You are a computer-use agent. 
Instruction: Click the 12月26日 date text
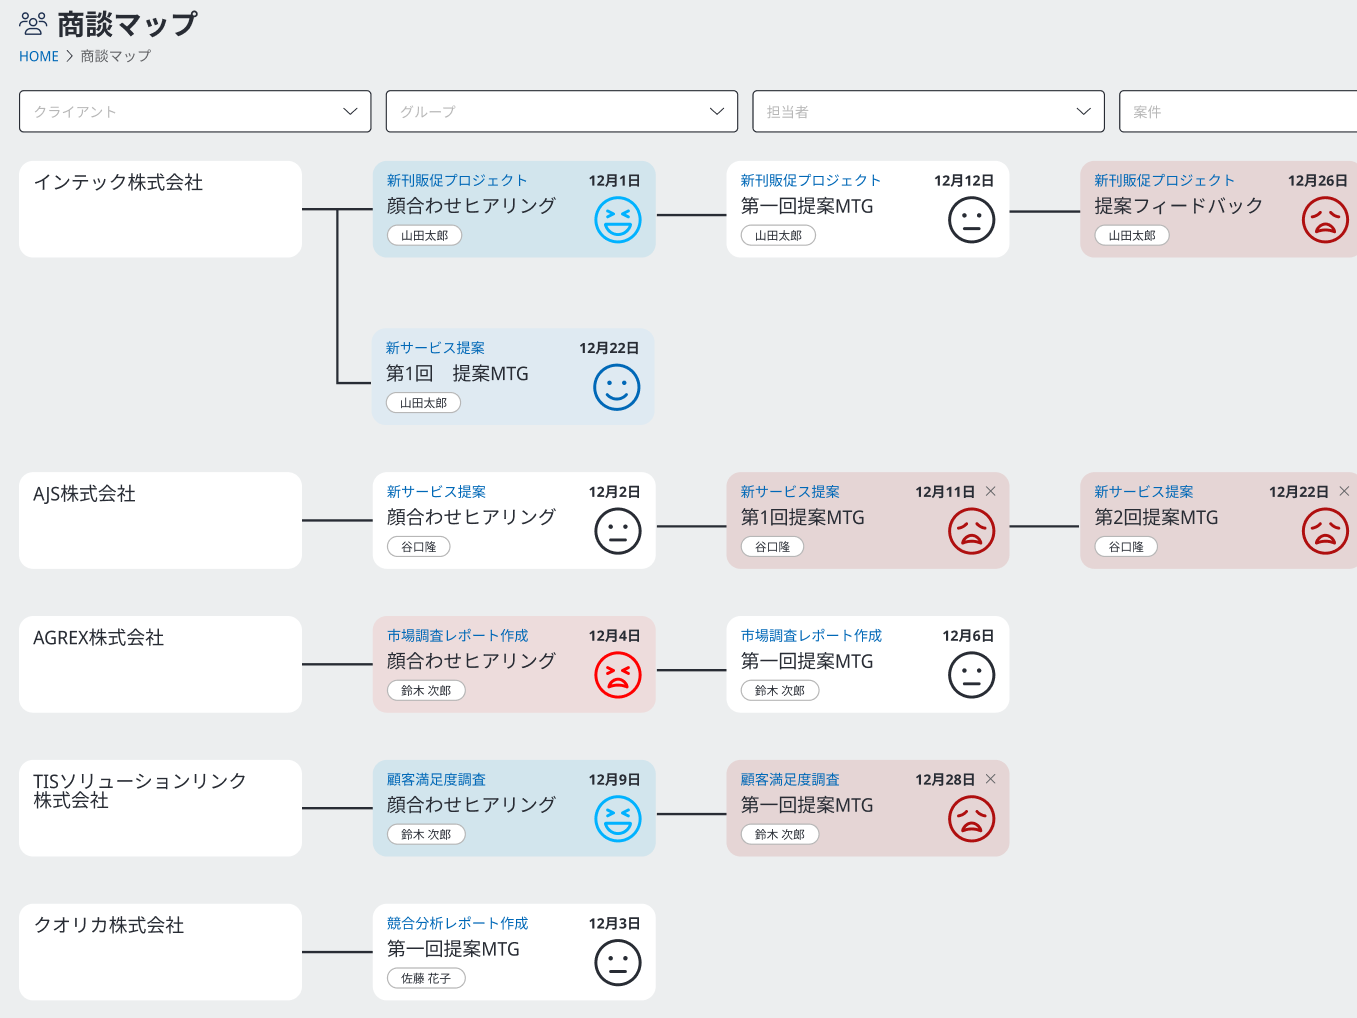[x=1317, y=181]
